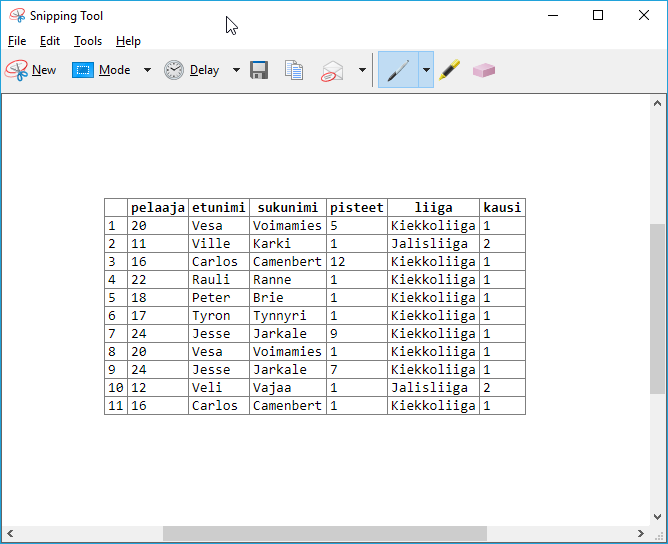Click the vertical scrollbar down arrow

click(x=657, y=517)
